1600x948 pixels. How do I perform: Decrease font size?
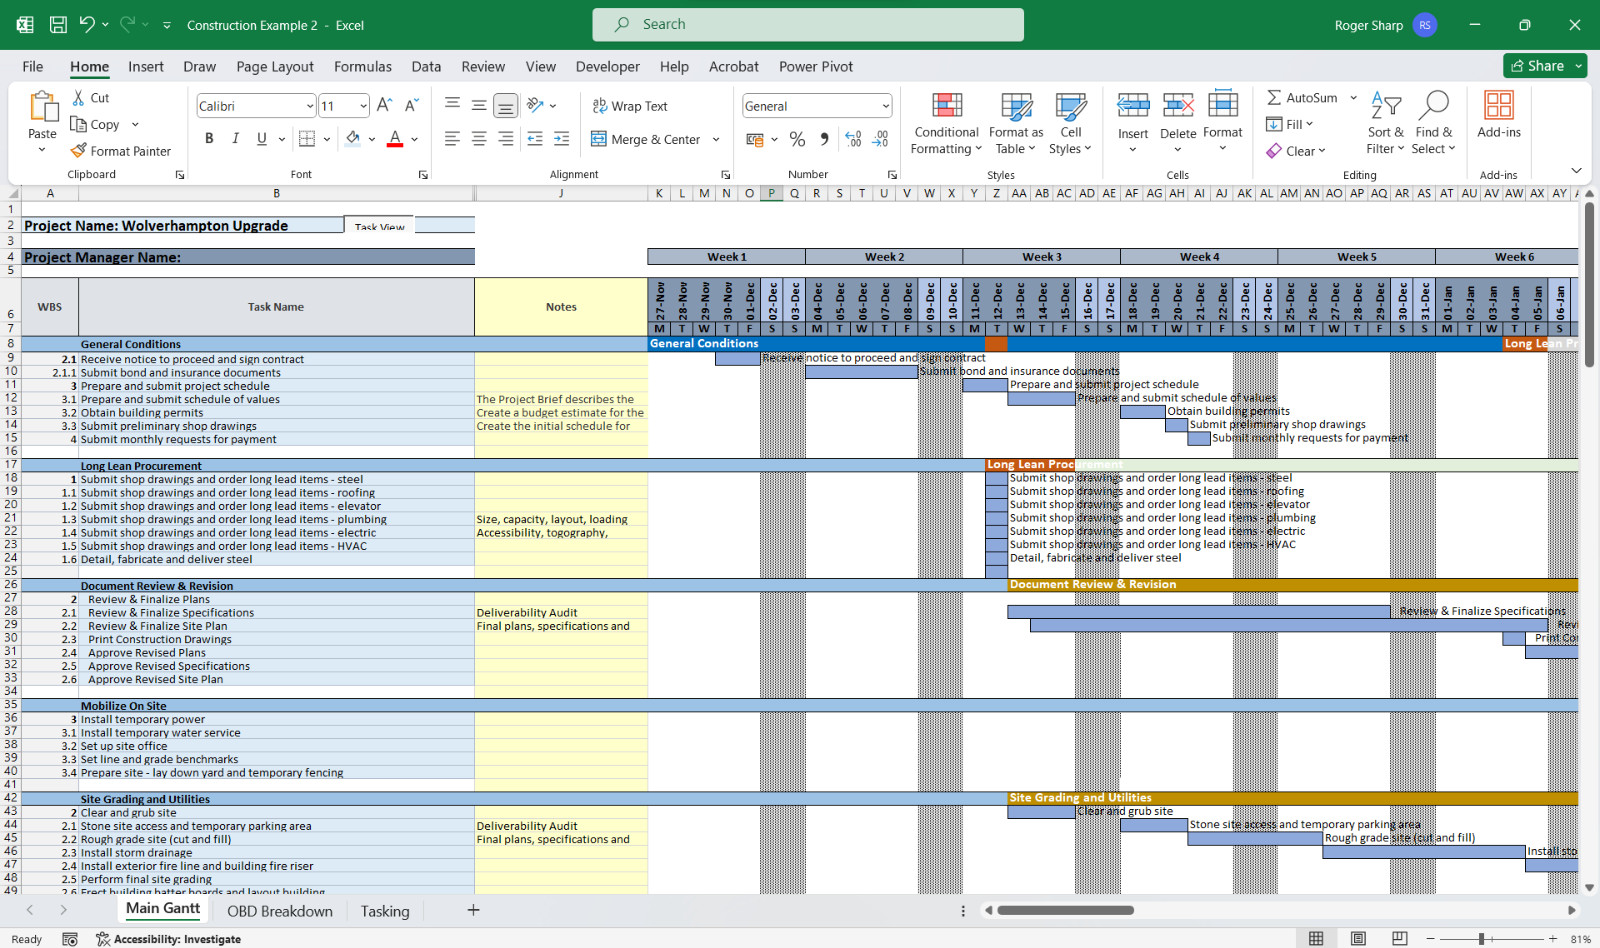click(x=412, y=106)
